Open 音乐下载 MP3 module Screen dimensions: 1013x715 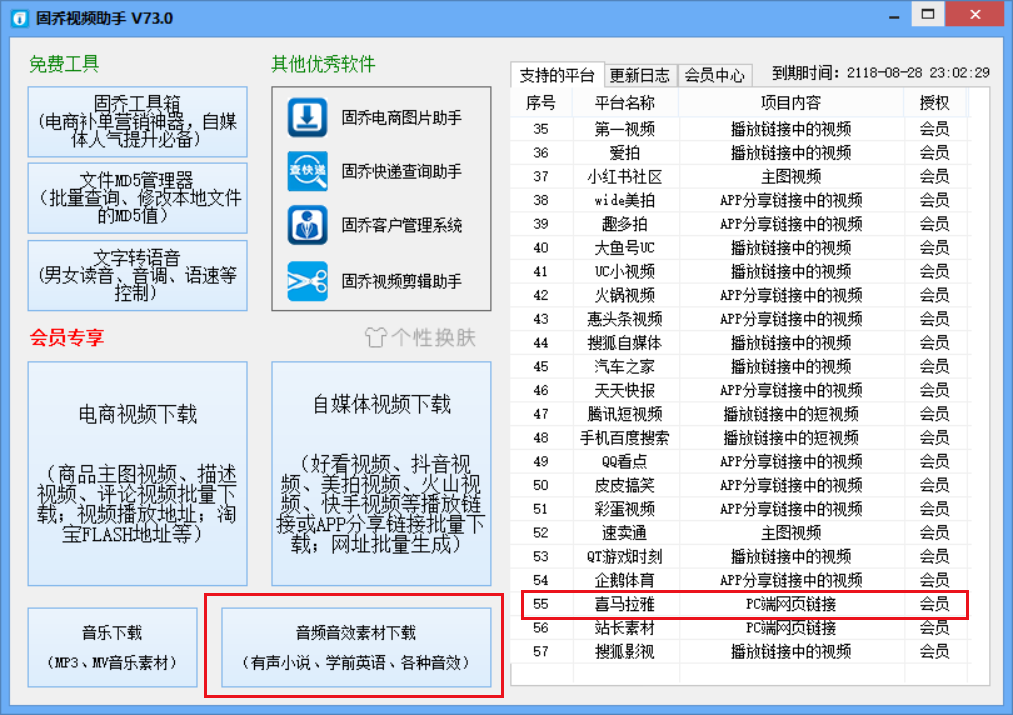(x=112, y=647)
